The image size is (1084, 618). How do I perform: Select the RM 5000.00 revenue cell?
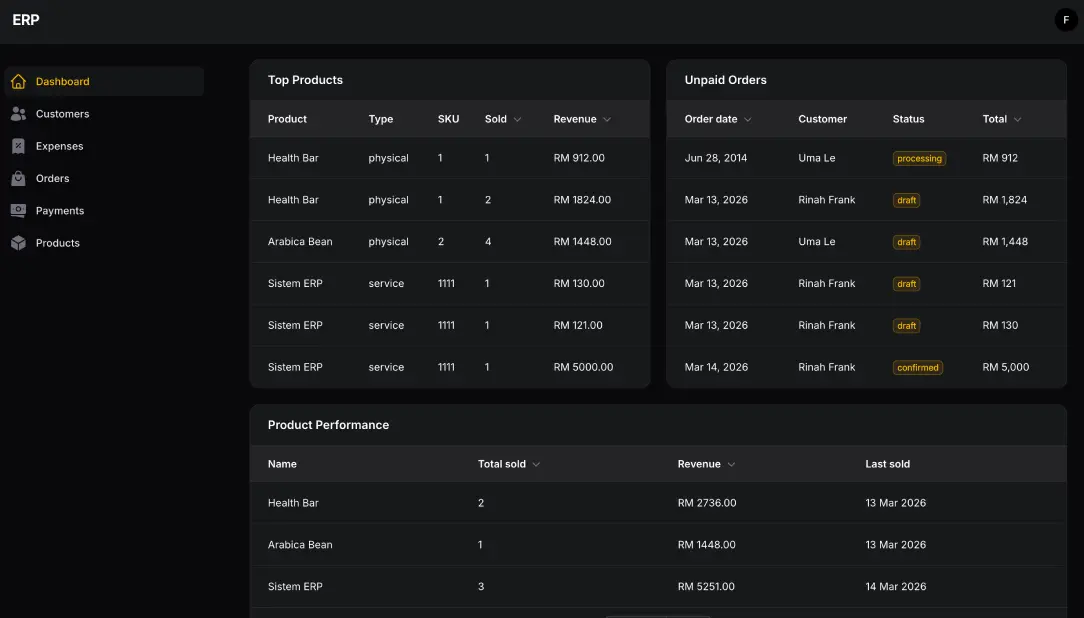(583, 367)
